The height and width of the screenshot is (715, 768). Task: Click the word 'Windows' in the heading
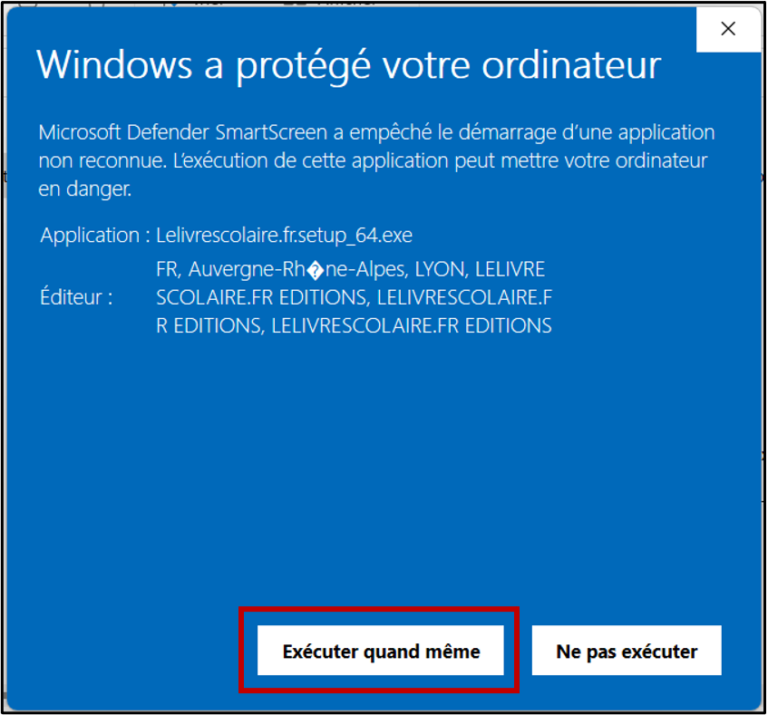115,65
